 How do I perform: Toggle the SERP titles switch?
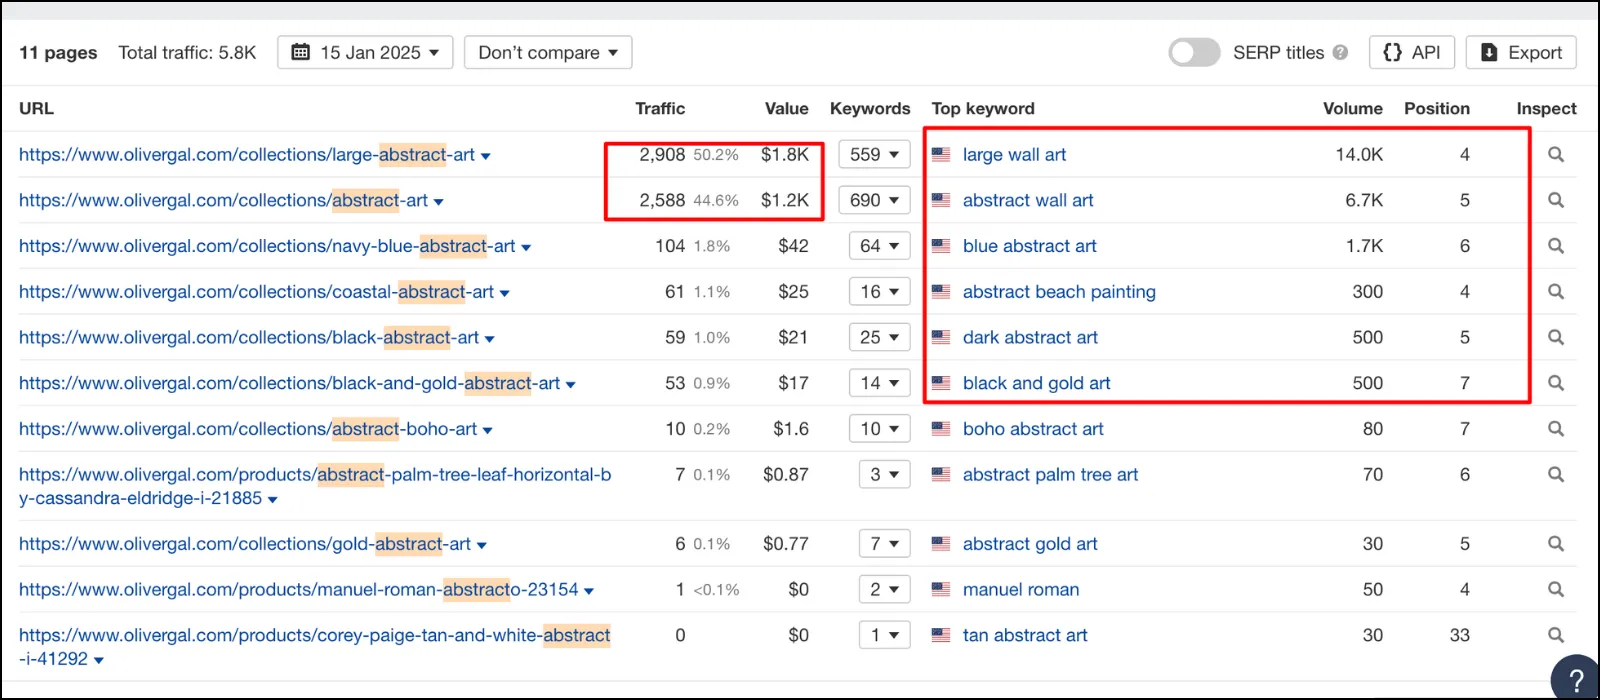[1194, 53]
